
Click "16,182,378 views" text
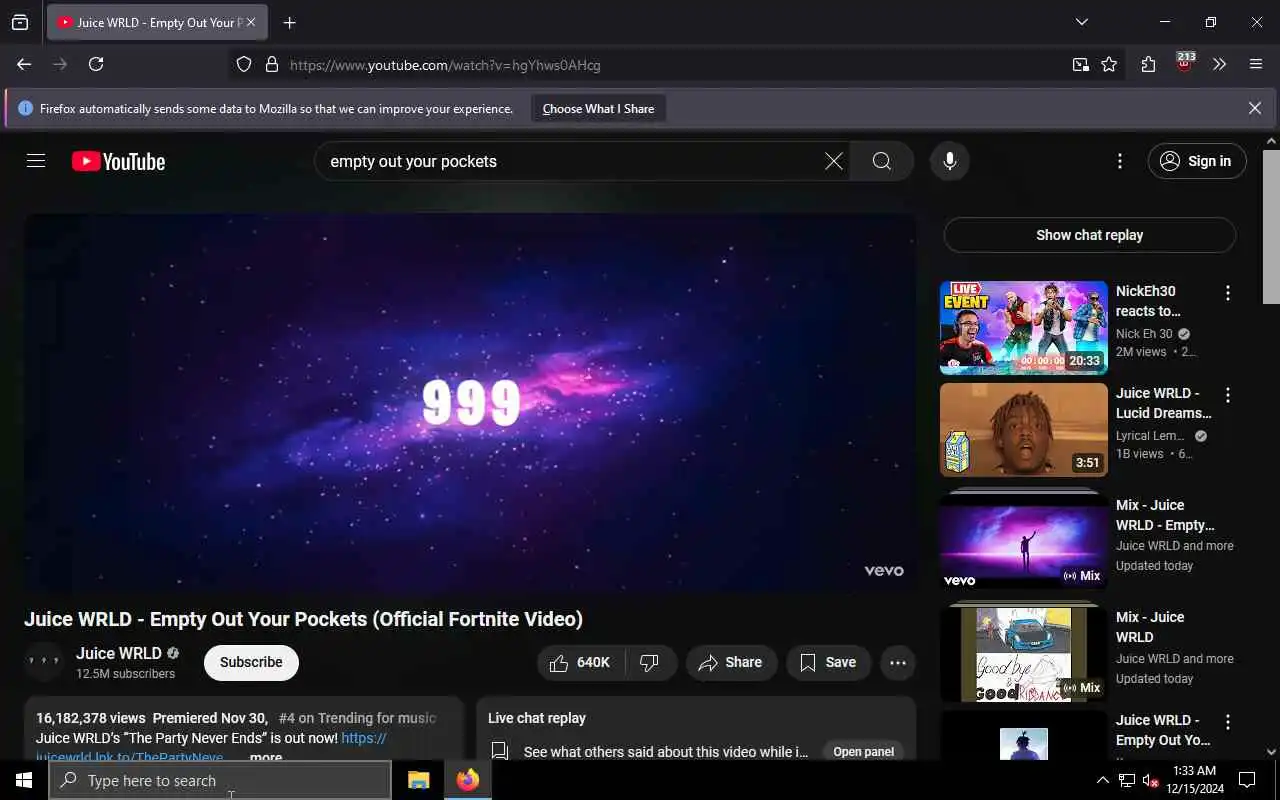pos(90,718)
